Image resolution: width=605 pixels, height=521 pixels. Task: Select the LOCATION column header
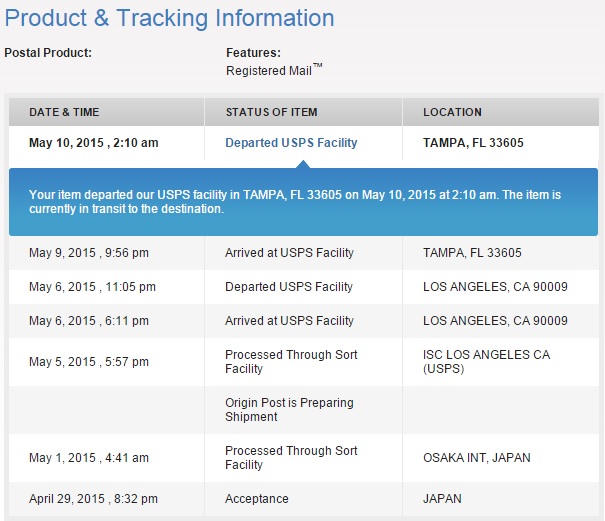[x=452, y=112]
